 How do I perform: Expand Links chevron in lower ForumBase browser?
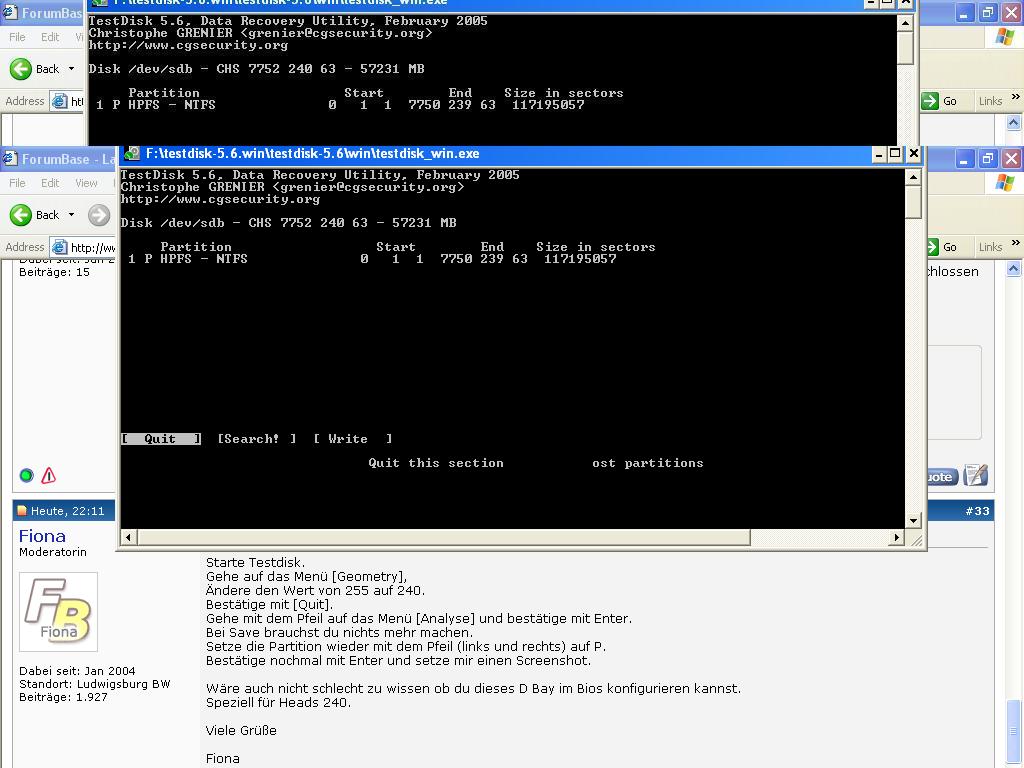coord(1015,242)
